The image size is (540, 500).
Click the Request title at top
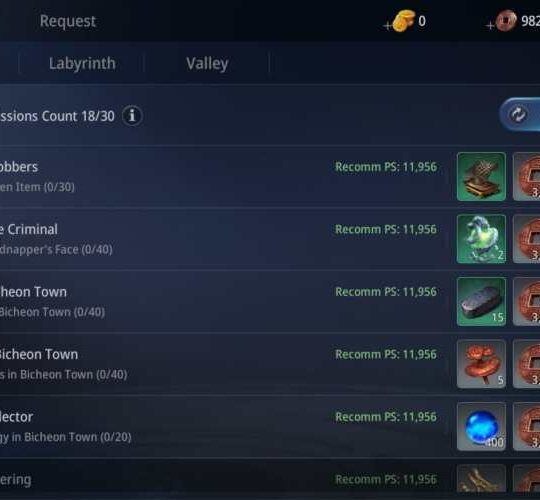[x=68, y=21]
